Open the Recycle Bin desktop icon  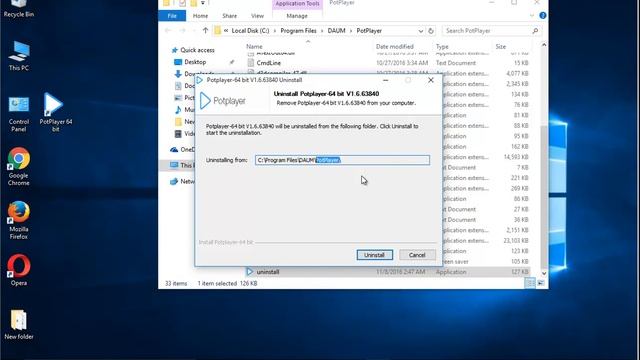coord(19,9)
